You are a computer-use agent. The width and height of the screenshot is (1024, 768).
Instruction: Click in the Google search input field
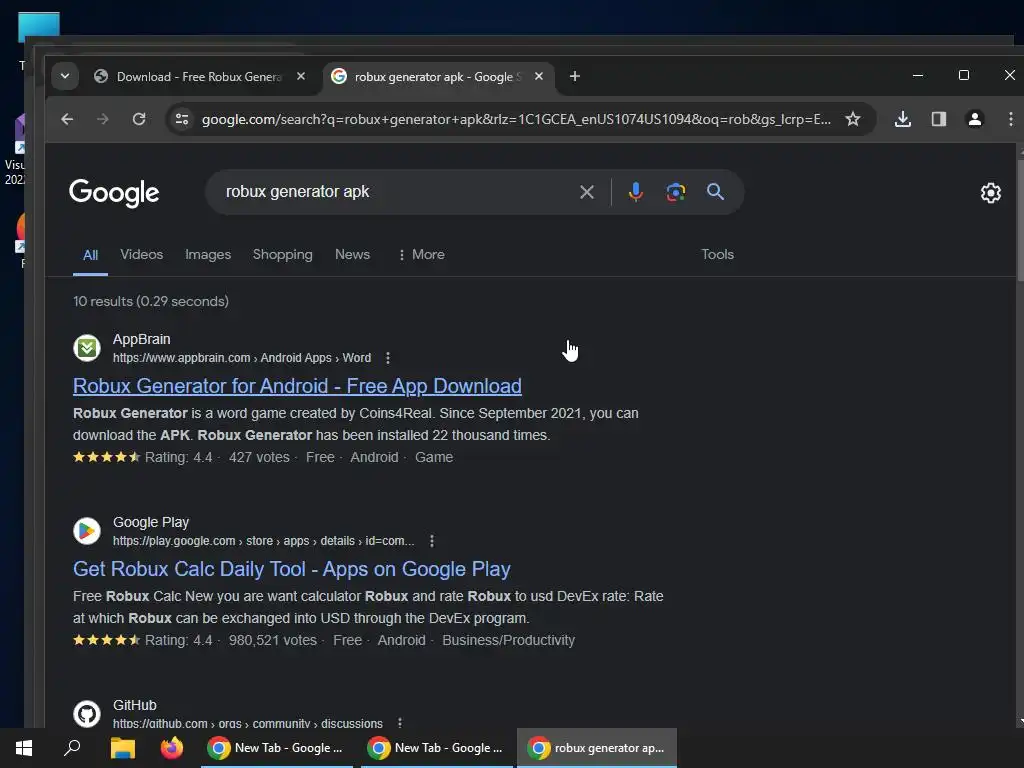point(395,192)
